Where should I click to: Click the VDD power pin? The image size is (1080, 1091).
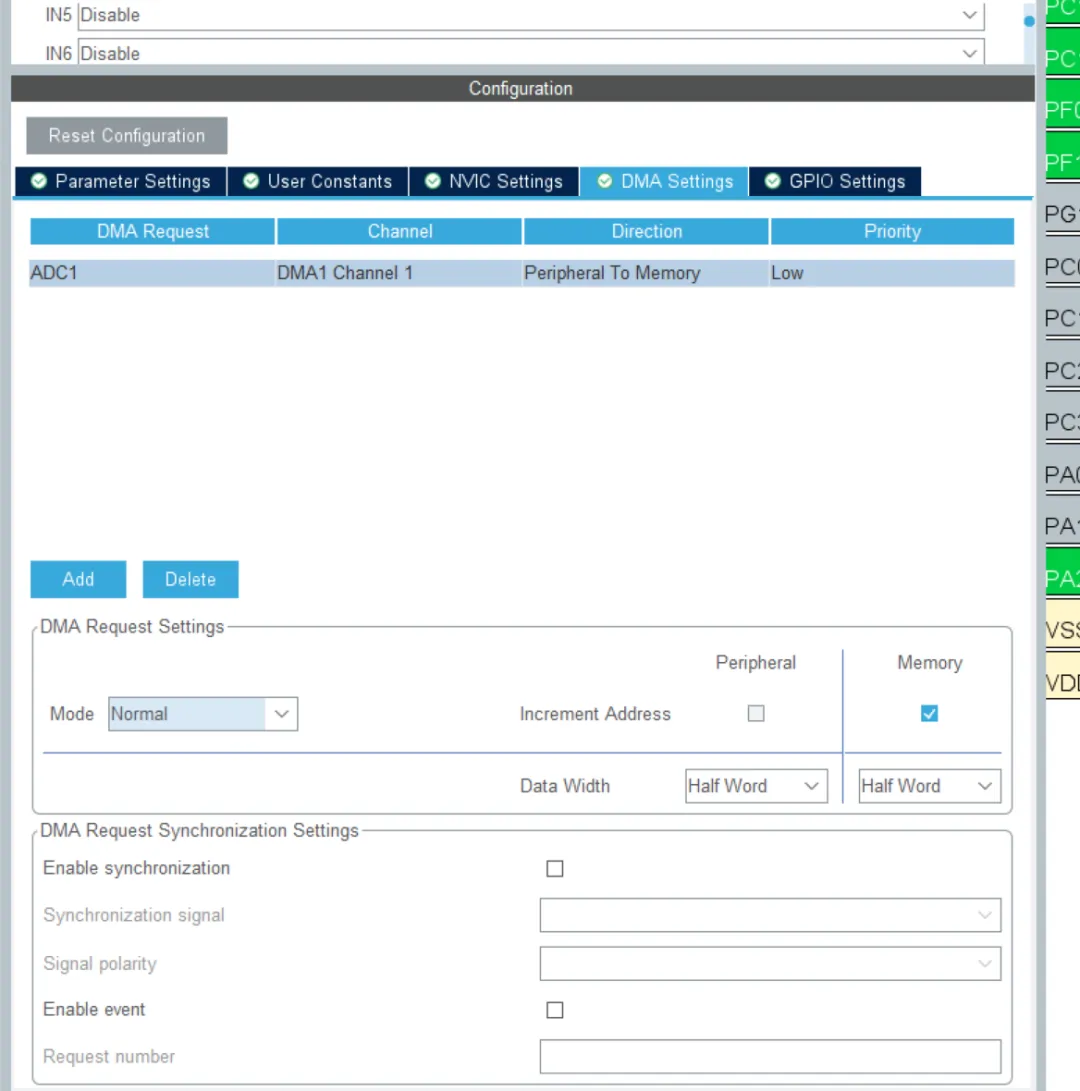[1062, 683]
